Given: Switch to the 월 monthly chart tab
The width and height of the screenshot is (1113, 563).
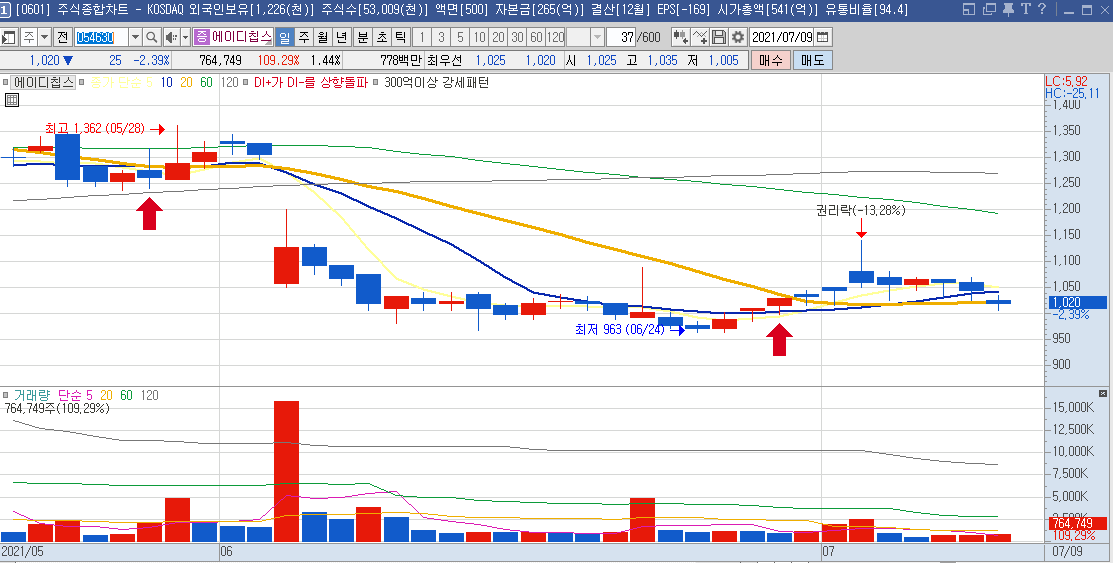Looking at the screenshot, I should coord(323,37).
